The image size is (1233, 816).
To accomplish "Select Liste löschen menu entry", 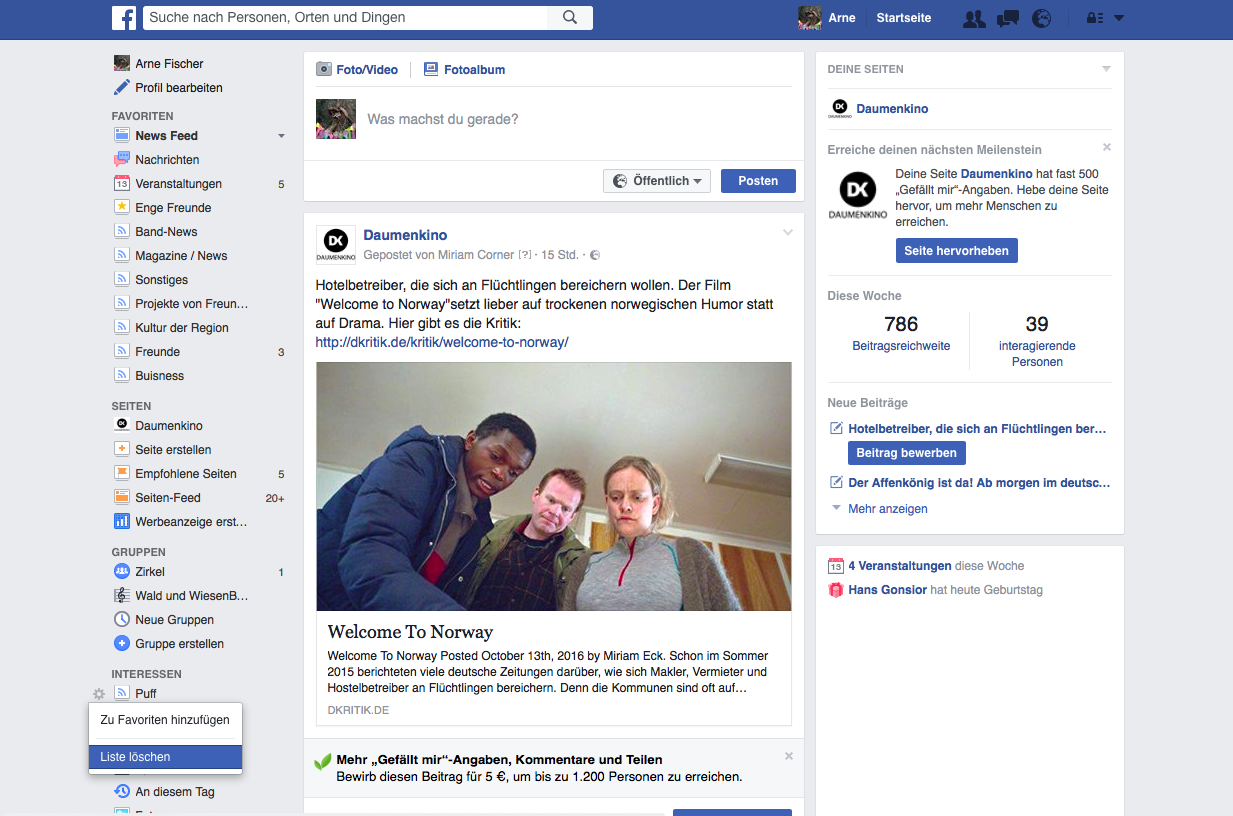I will pyautogui.click(x=165, y=757).
